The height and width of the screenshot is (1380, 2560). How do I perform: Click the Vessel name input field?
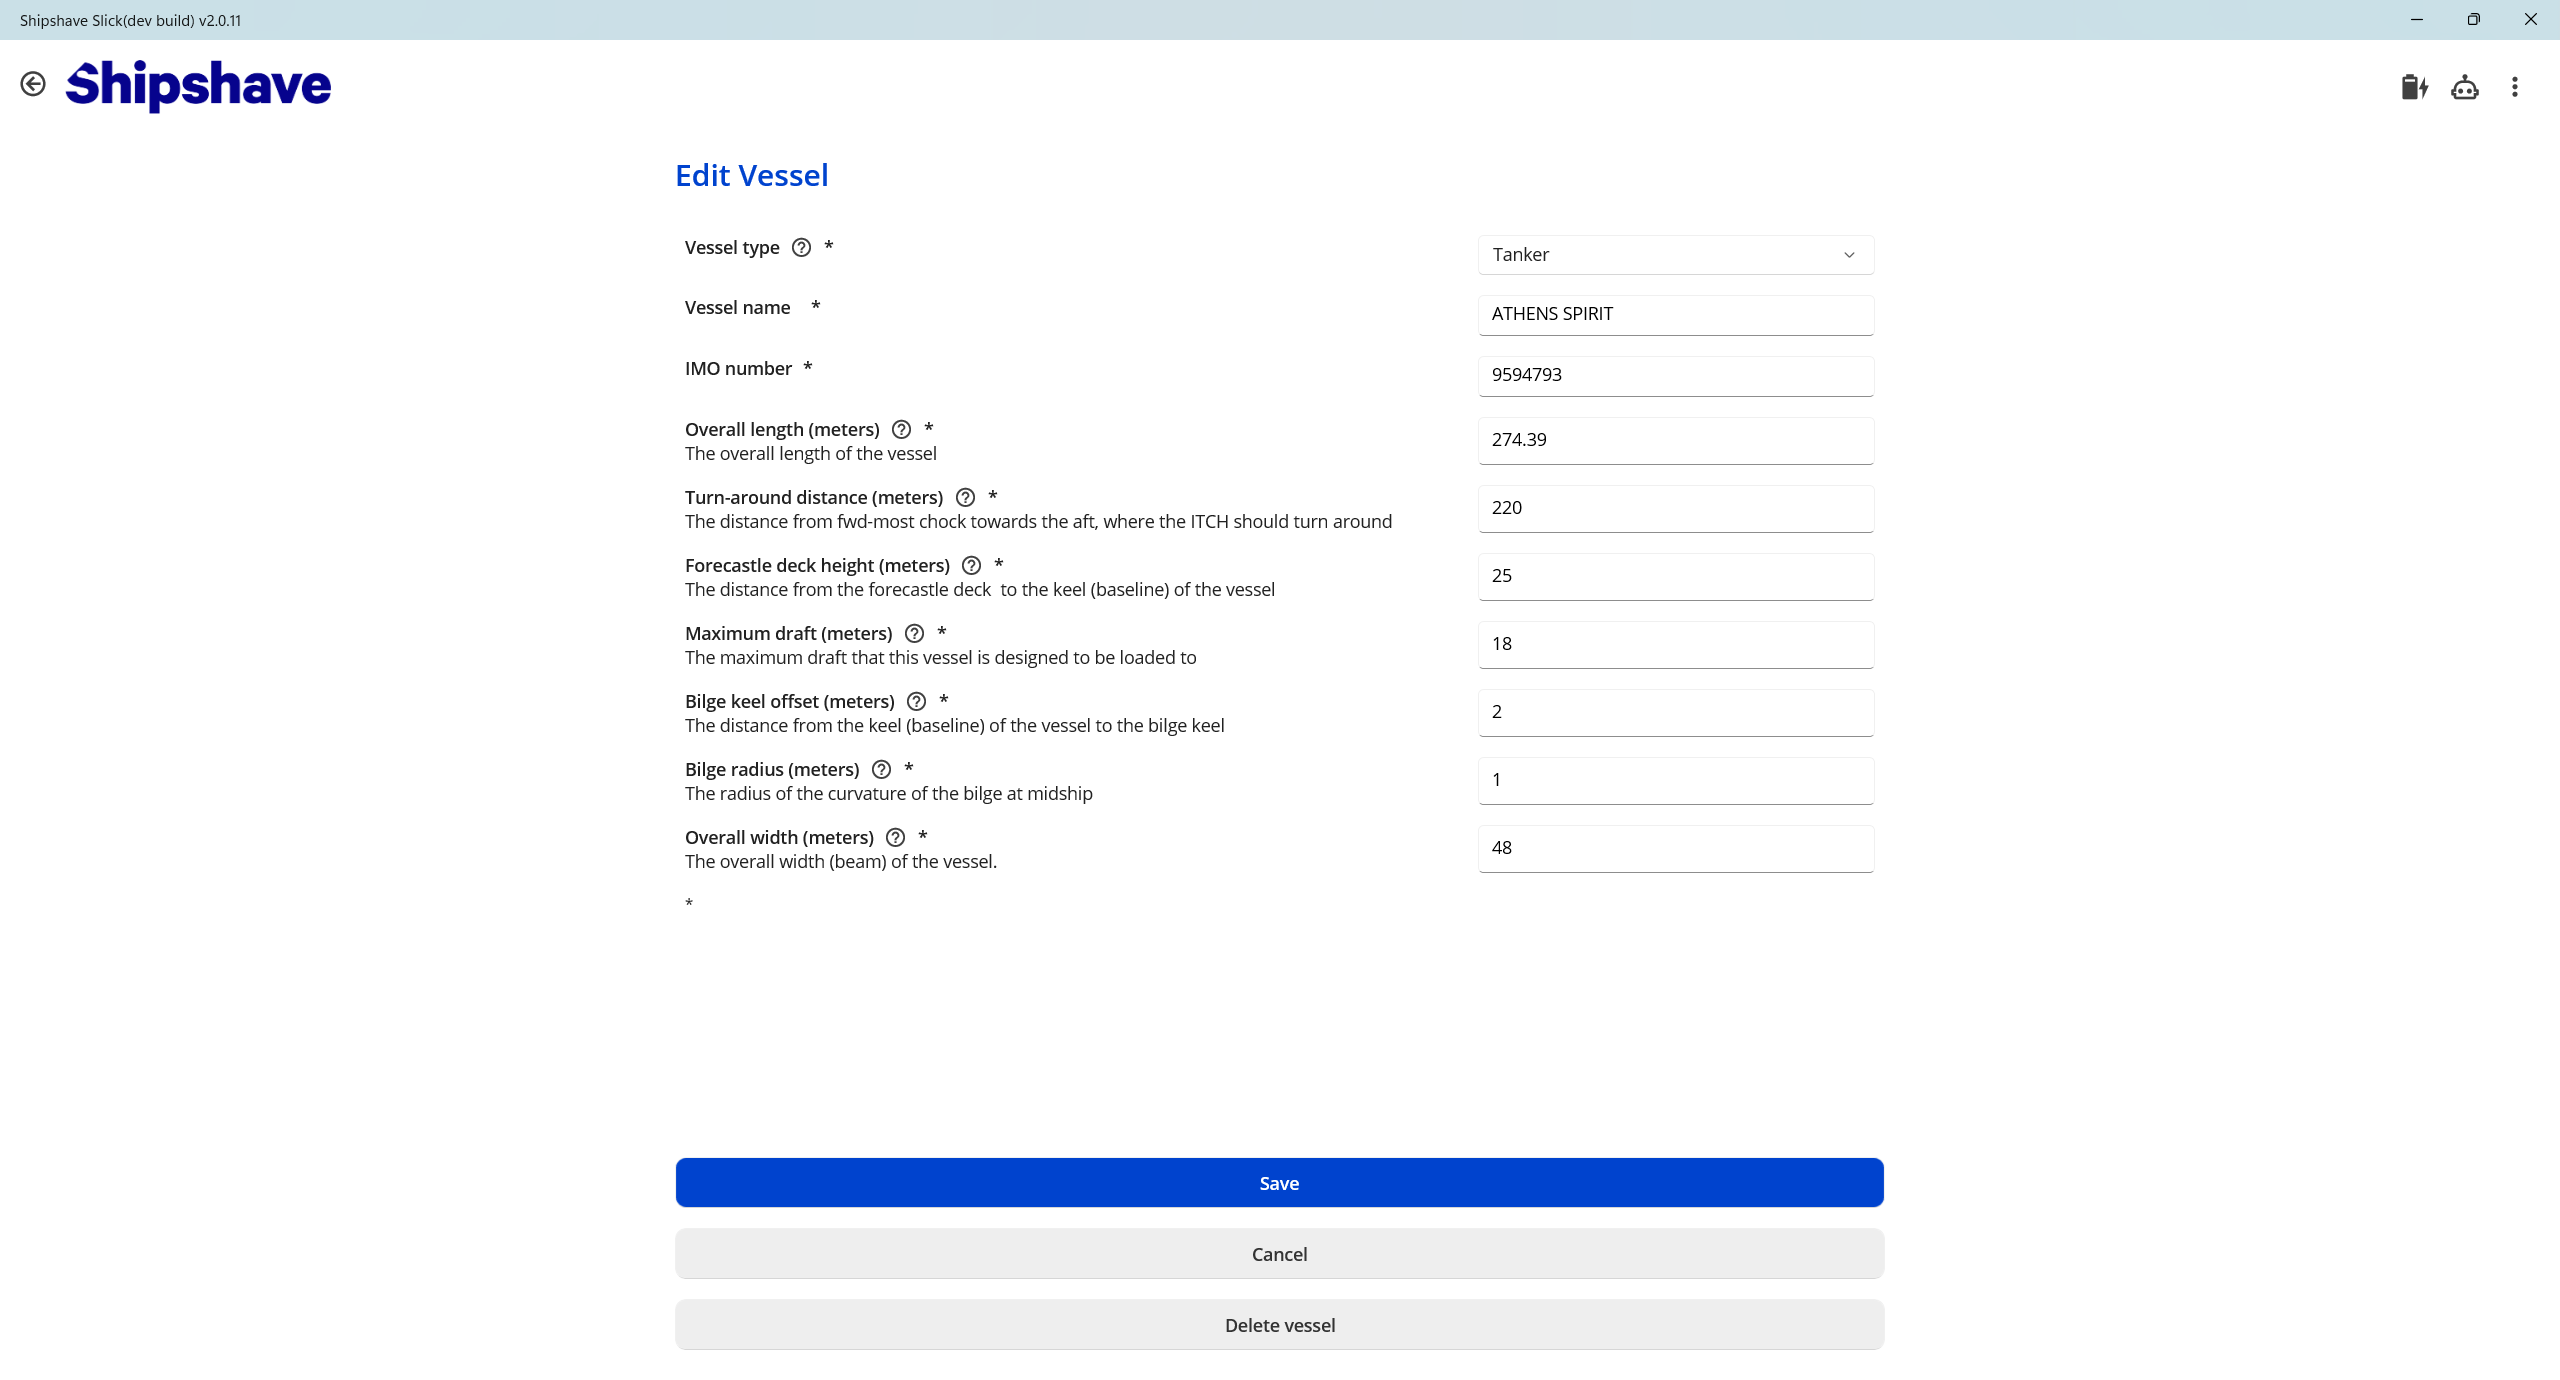coord(1675,315)
